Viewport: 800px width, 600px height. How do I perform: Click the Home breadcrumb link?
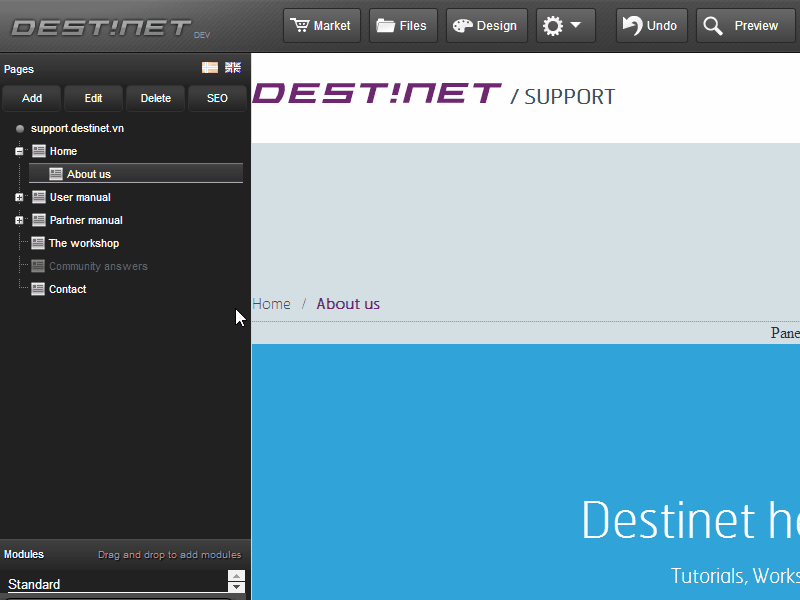271,304
